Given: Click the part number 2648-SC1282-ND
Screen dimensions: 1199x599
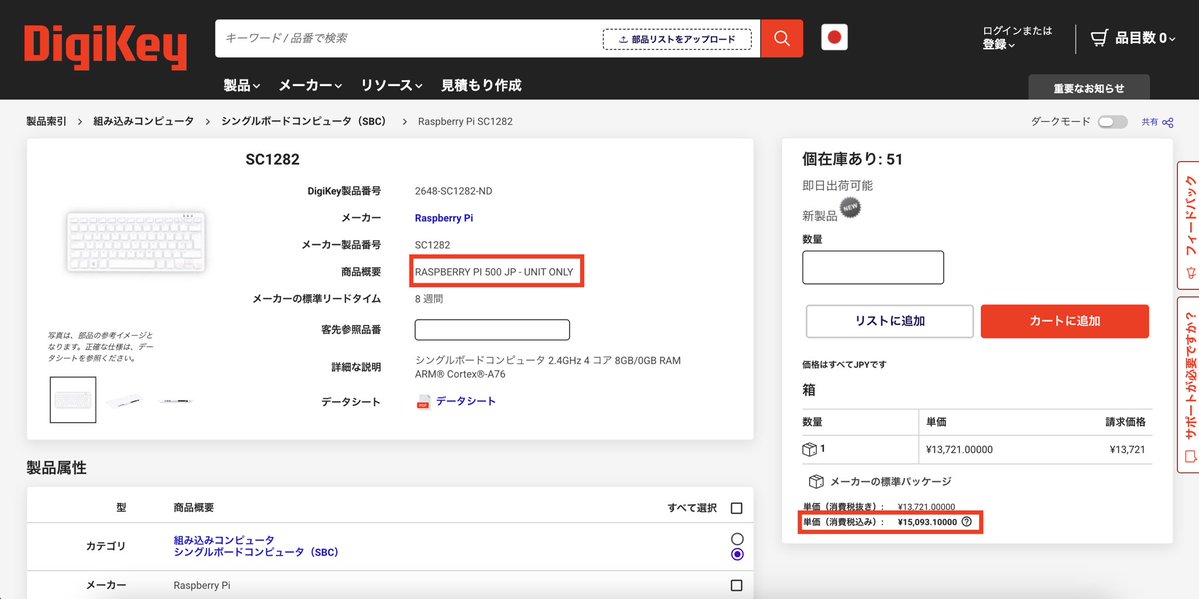Looking at the screenshot, I should (453, 191).
